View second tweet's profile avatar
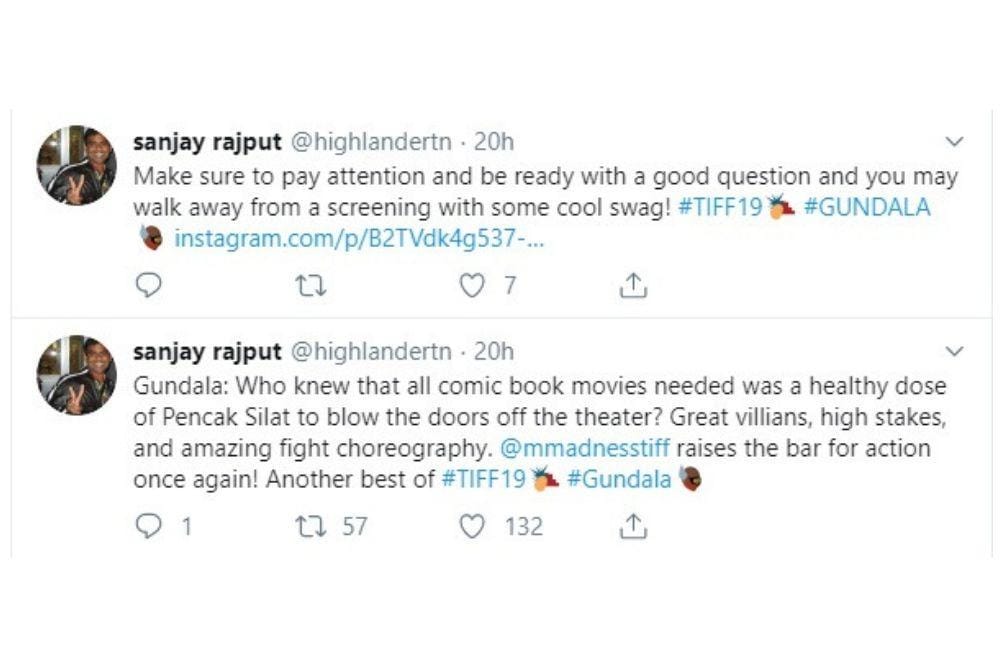The height and width of the screenshot is (667, 1000). [77, 375]
